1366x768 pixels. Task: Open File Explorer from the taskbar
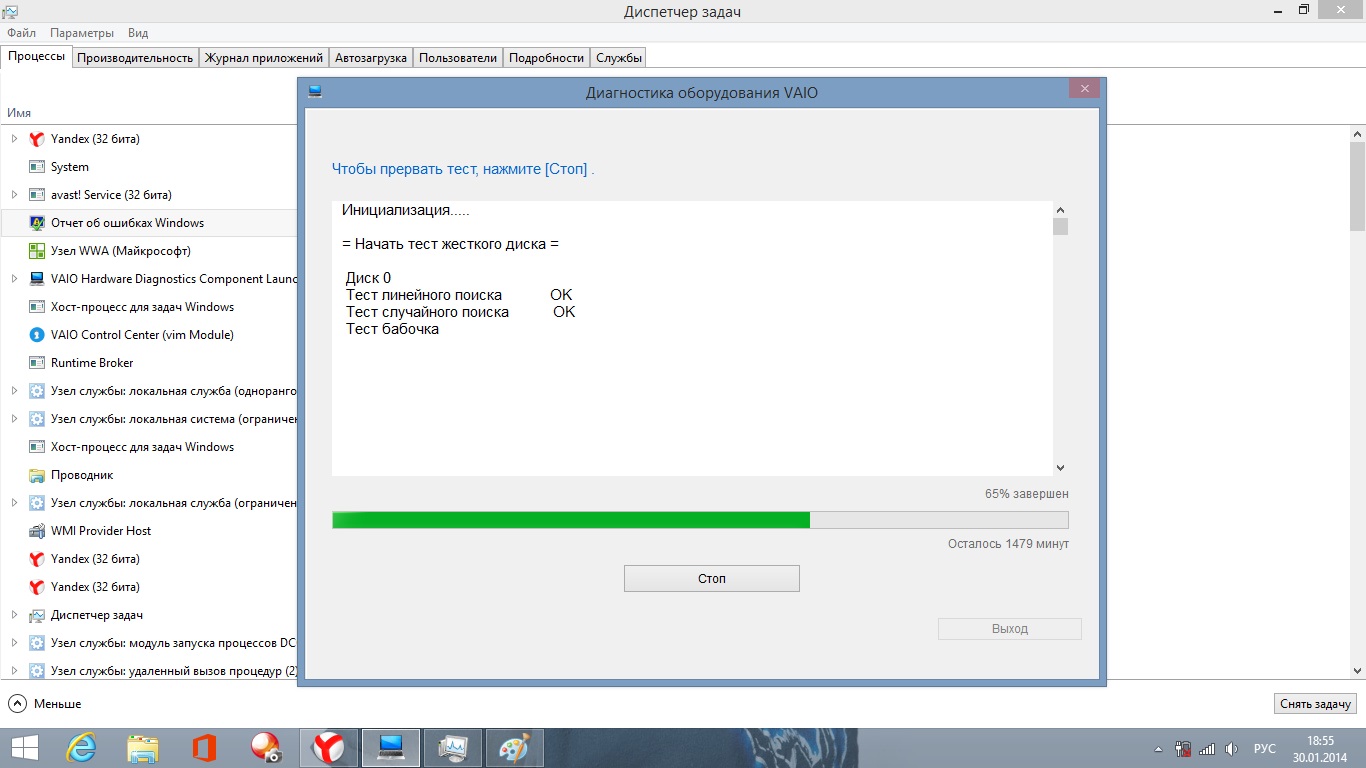143,748
